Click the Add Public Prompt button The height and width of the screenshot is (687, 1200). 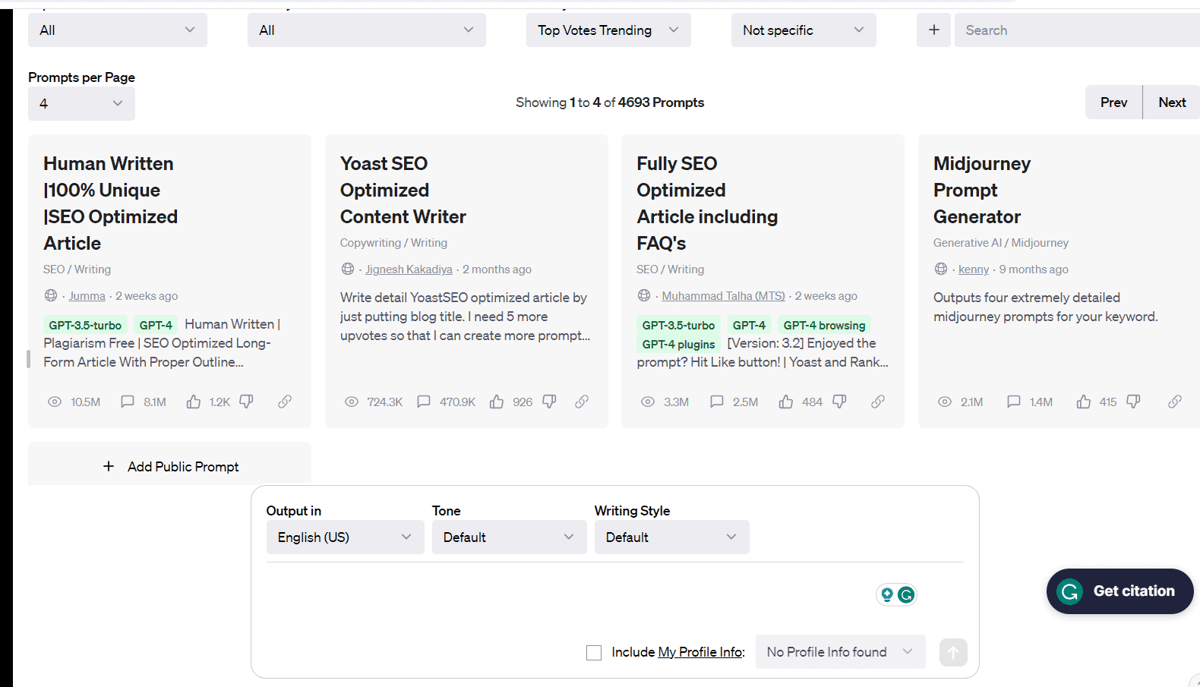pos(170,466)
